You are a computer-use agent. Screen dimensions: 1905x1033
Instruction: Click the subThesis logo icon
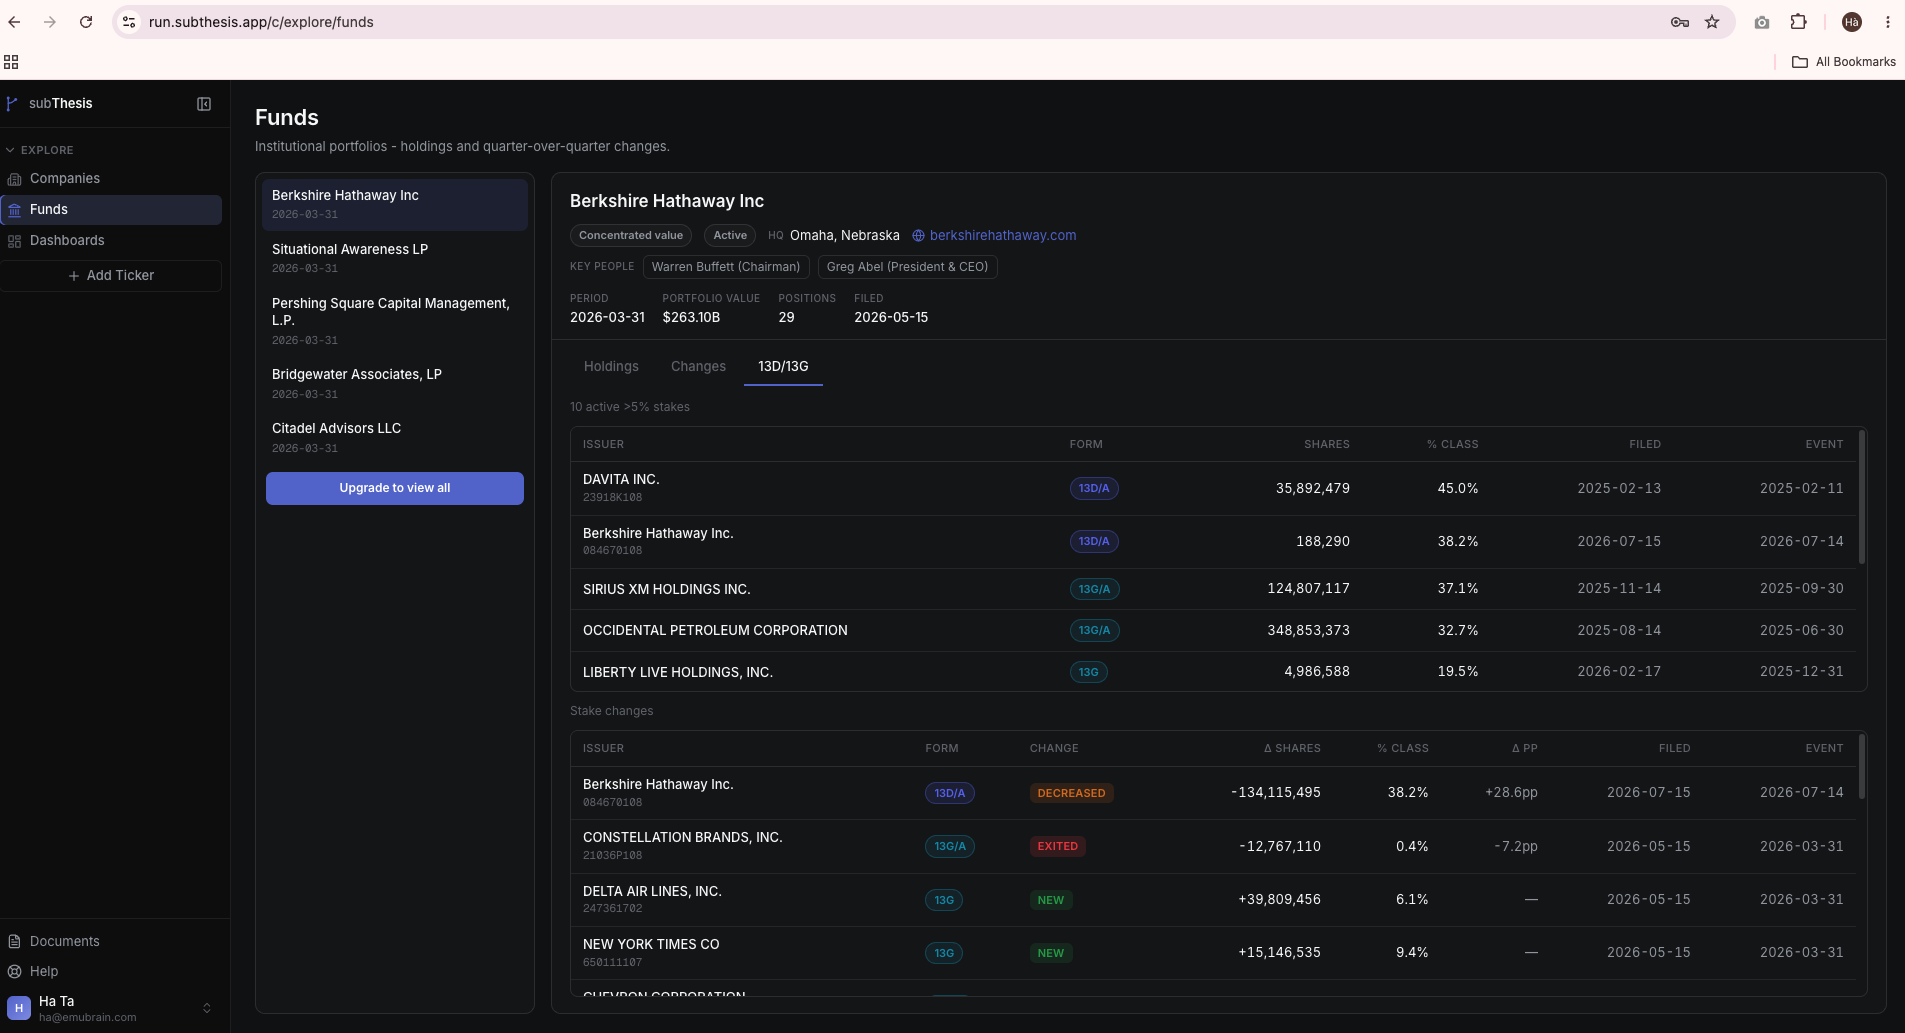coord(12,103)
